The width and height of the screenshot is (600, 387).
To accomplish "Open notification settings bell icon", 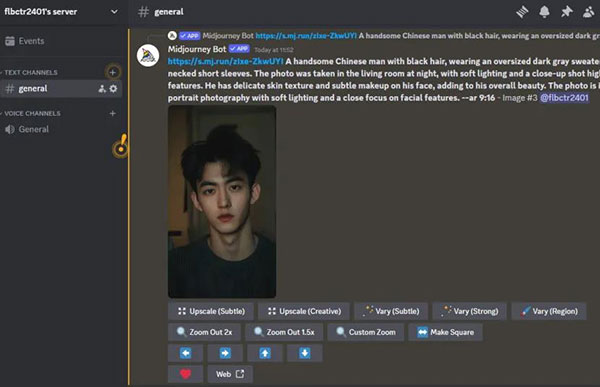I will (x=544, y=12).
